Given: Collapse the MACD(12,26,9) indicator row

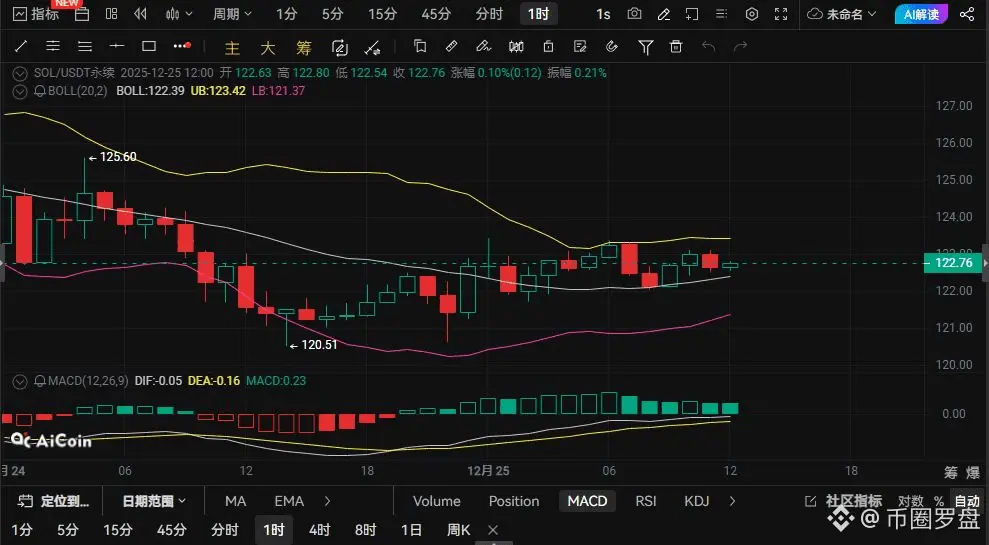Looking at the screenshot, I should tap(20, 381).
